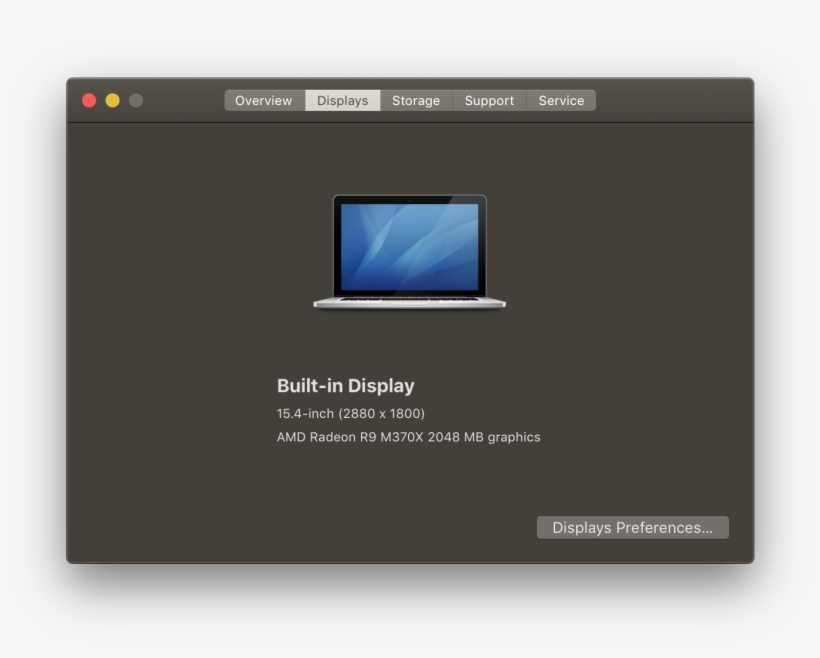Select the Displays tab
Screen dimensions: 820x658
[x=342, y=100]
